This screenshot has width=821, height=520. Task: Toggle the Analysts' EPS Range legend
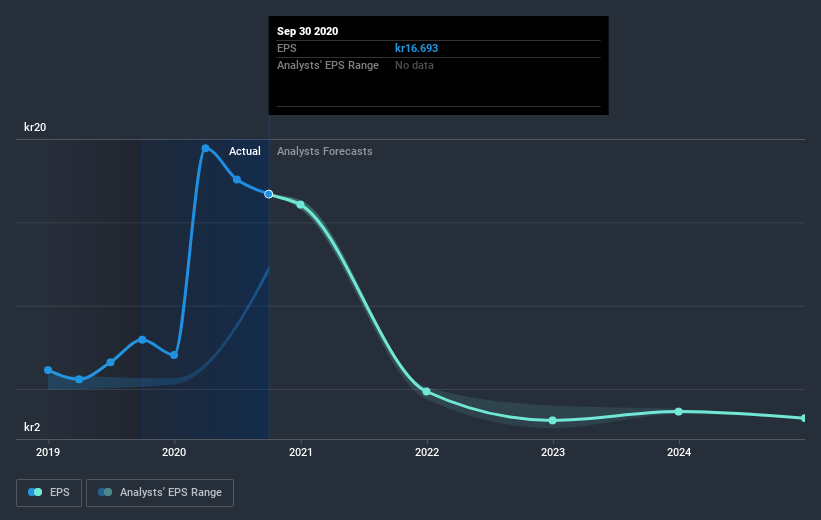160,492
